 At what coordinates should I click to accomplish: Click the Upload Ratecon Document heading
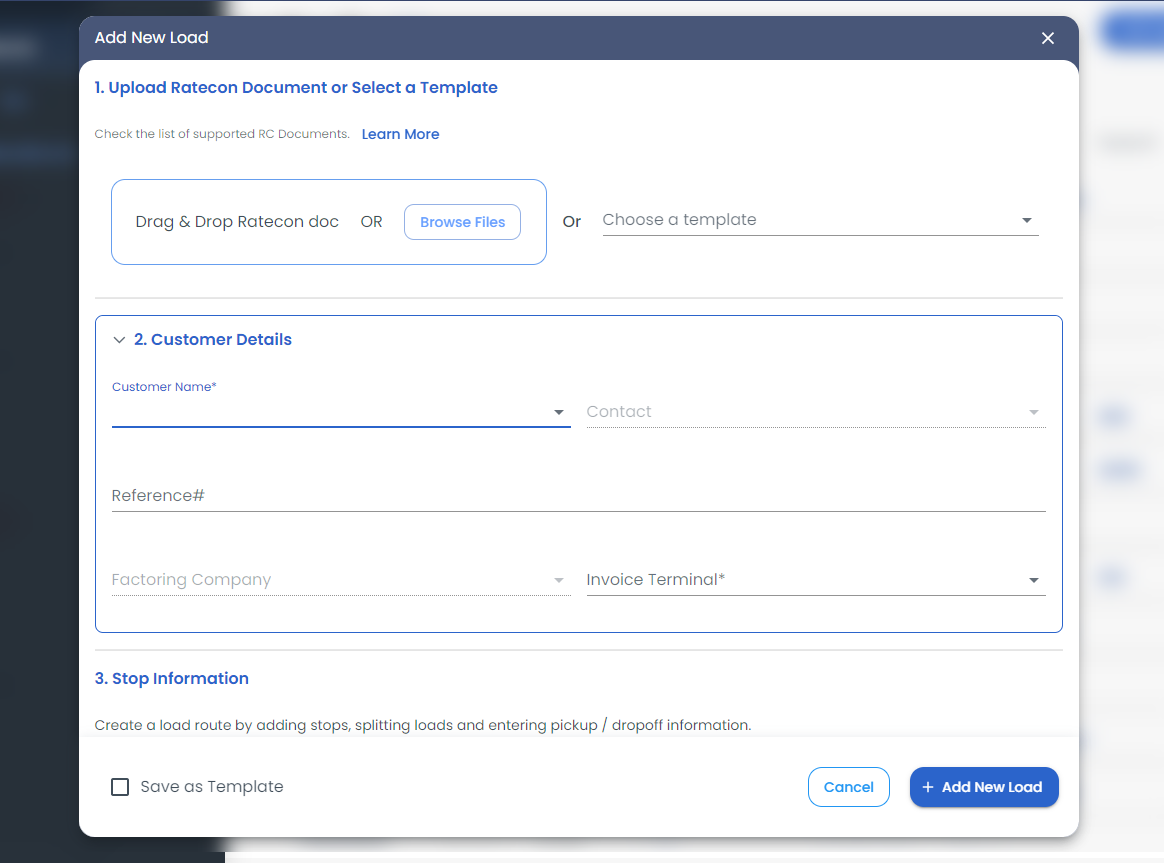tap(295, 88)
